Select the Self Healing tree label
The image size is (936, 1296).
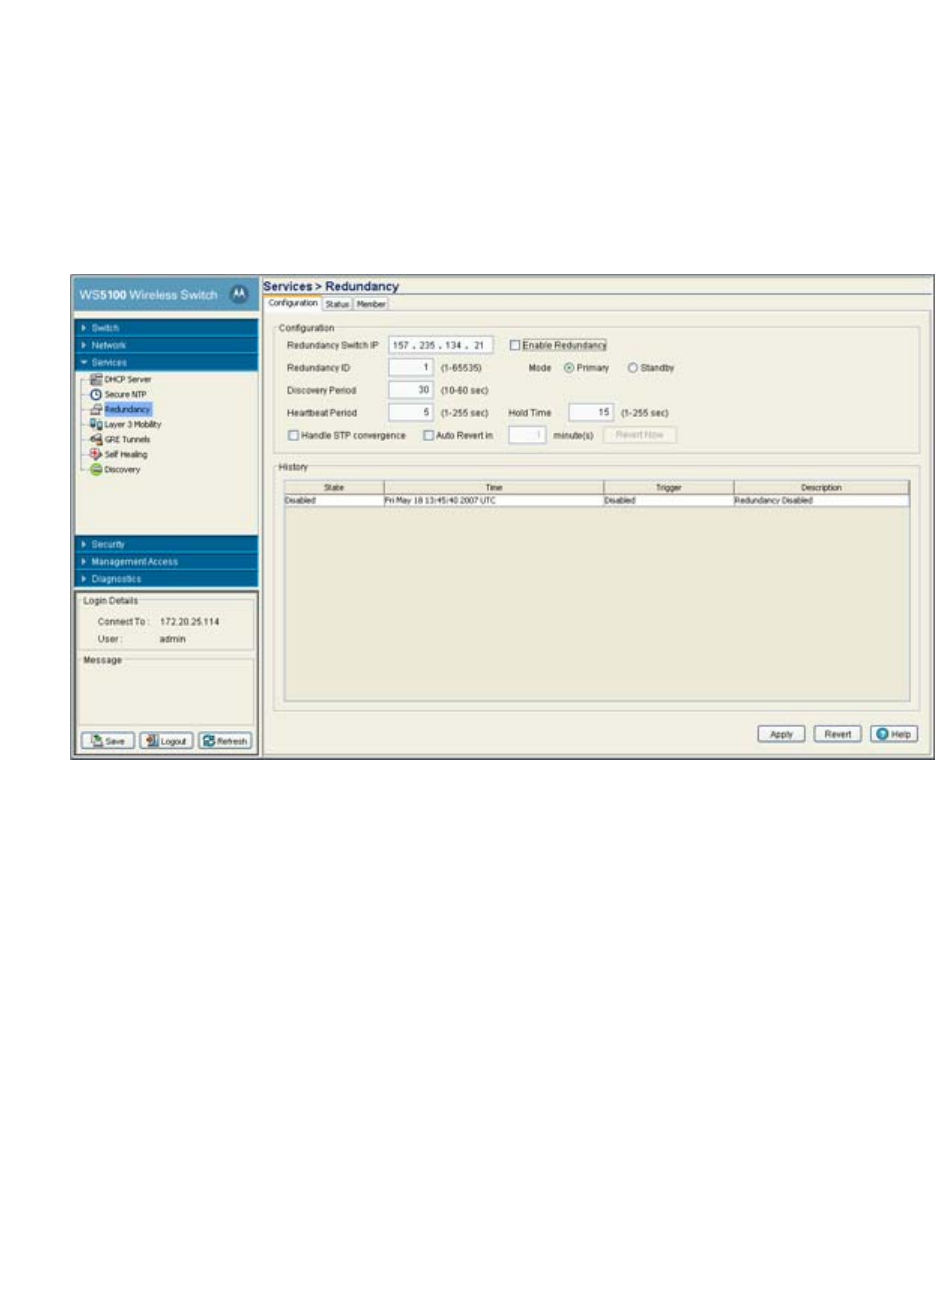pos(126,455)
